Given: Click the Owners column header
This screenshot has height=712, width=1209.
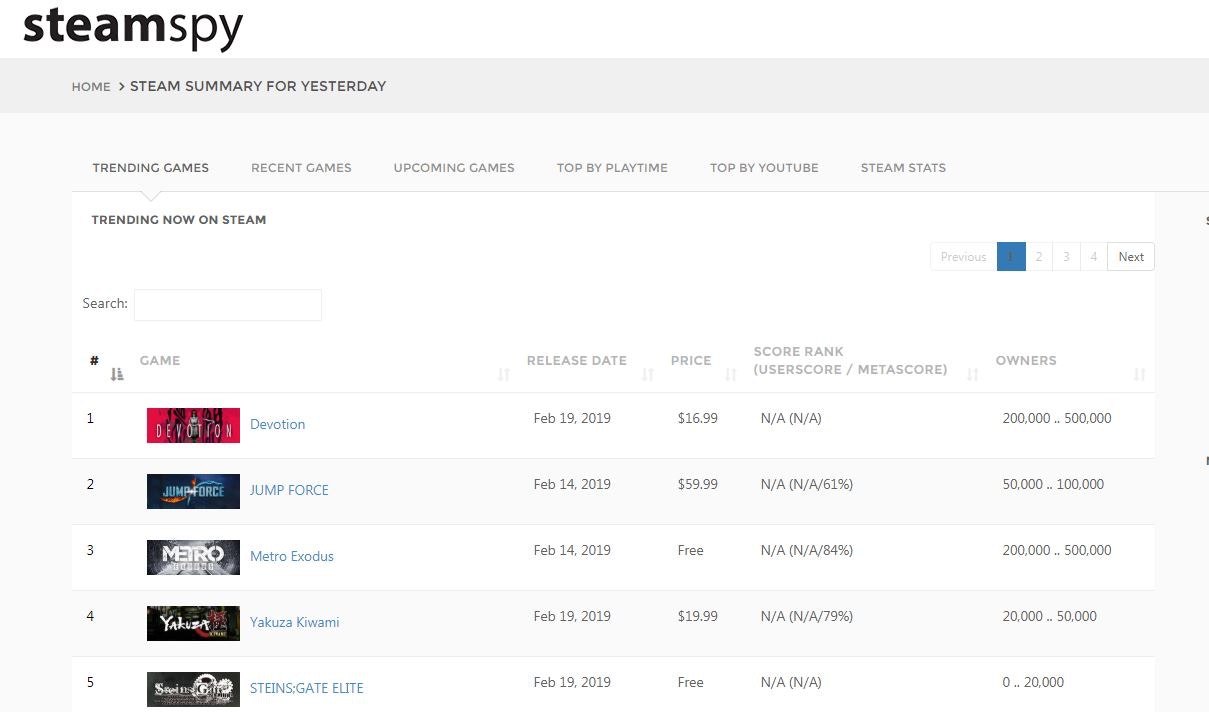Looking at the screenshot, I should [1026, 361].
